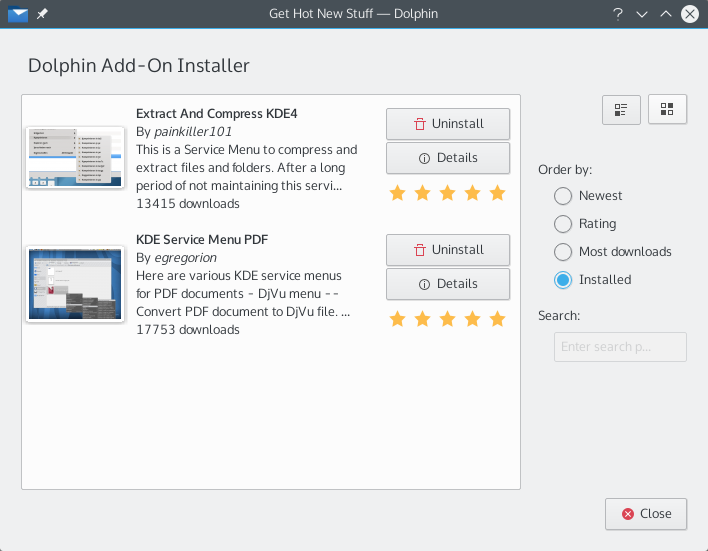The image size is (708, 551).
Task: Click author name egregorion
Action: click(x=185, y=257)
